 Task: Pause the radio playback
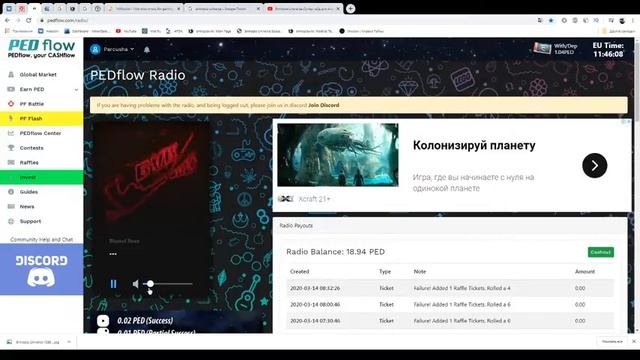pos(113,284)
